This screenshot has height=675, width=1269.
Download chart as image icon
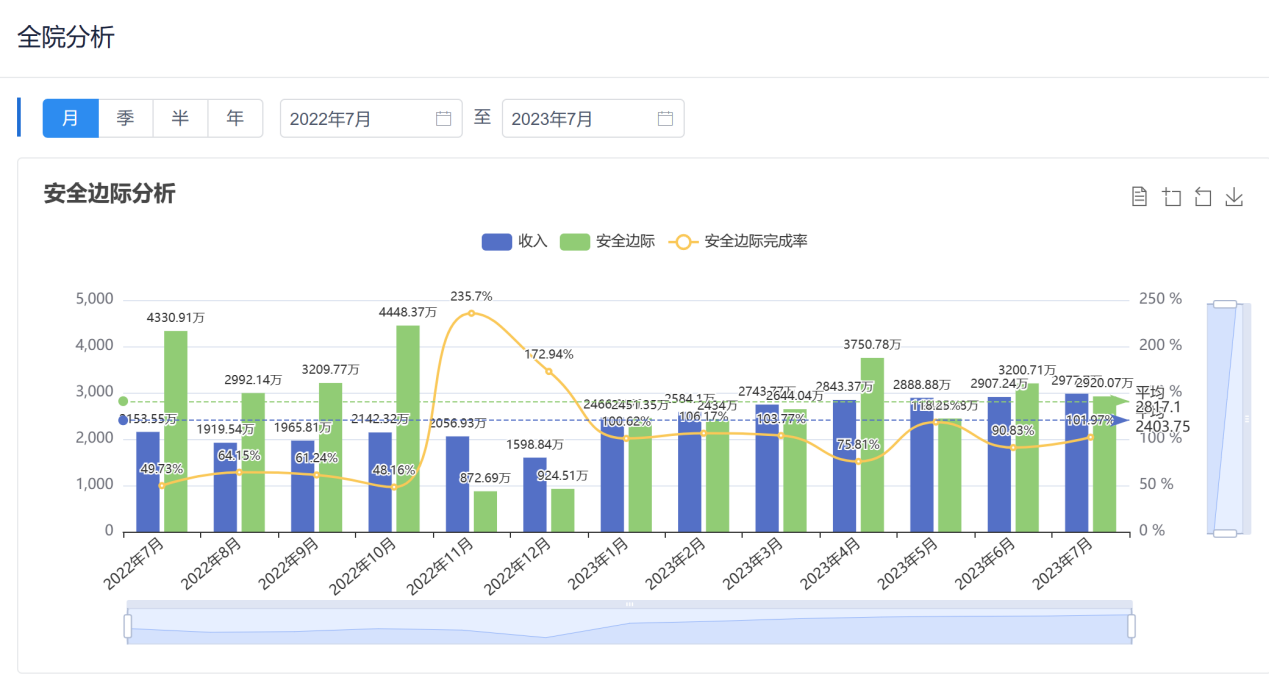click(x=1234, y=197)
